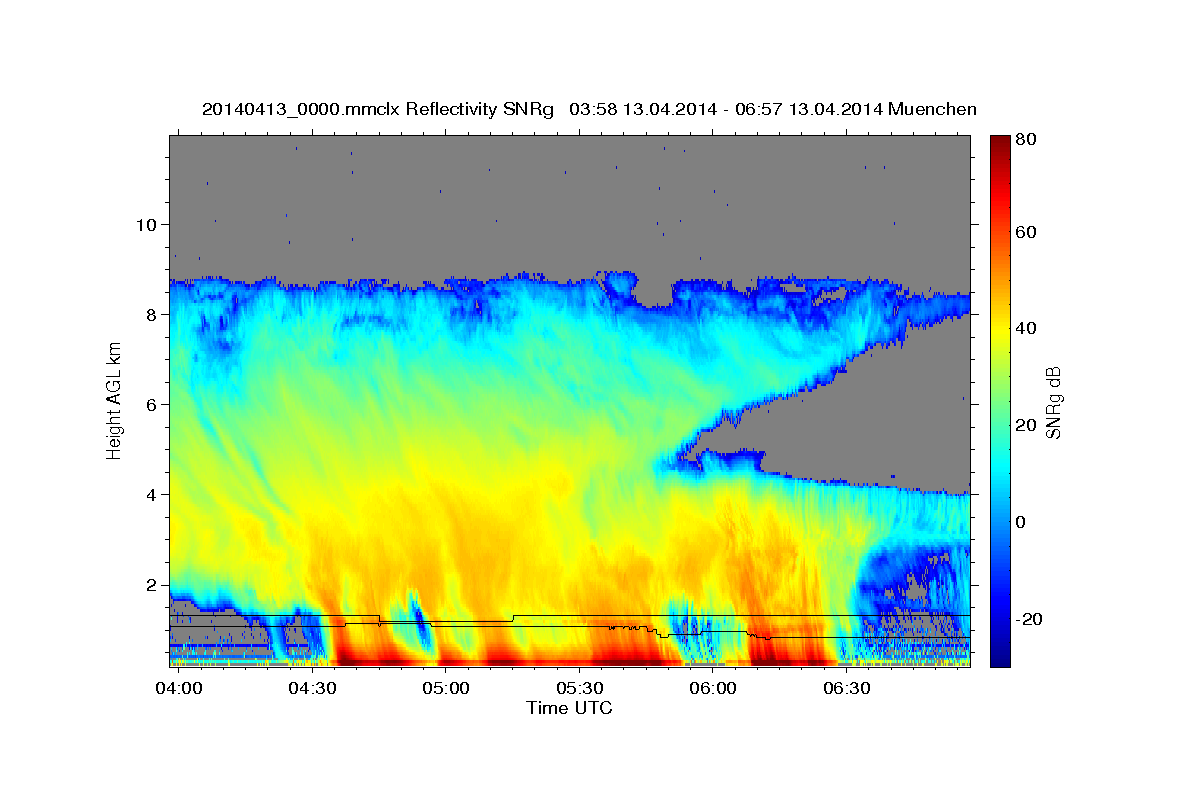
Task: Click the dark blue bottom of colorbar
Action: (999, 658)
